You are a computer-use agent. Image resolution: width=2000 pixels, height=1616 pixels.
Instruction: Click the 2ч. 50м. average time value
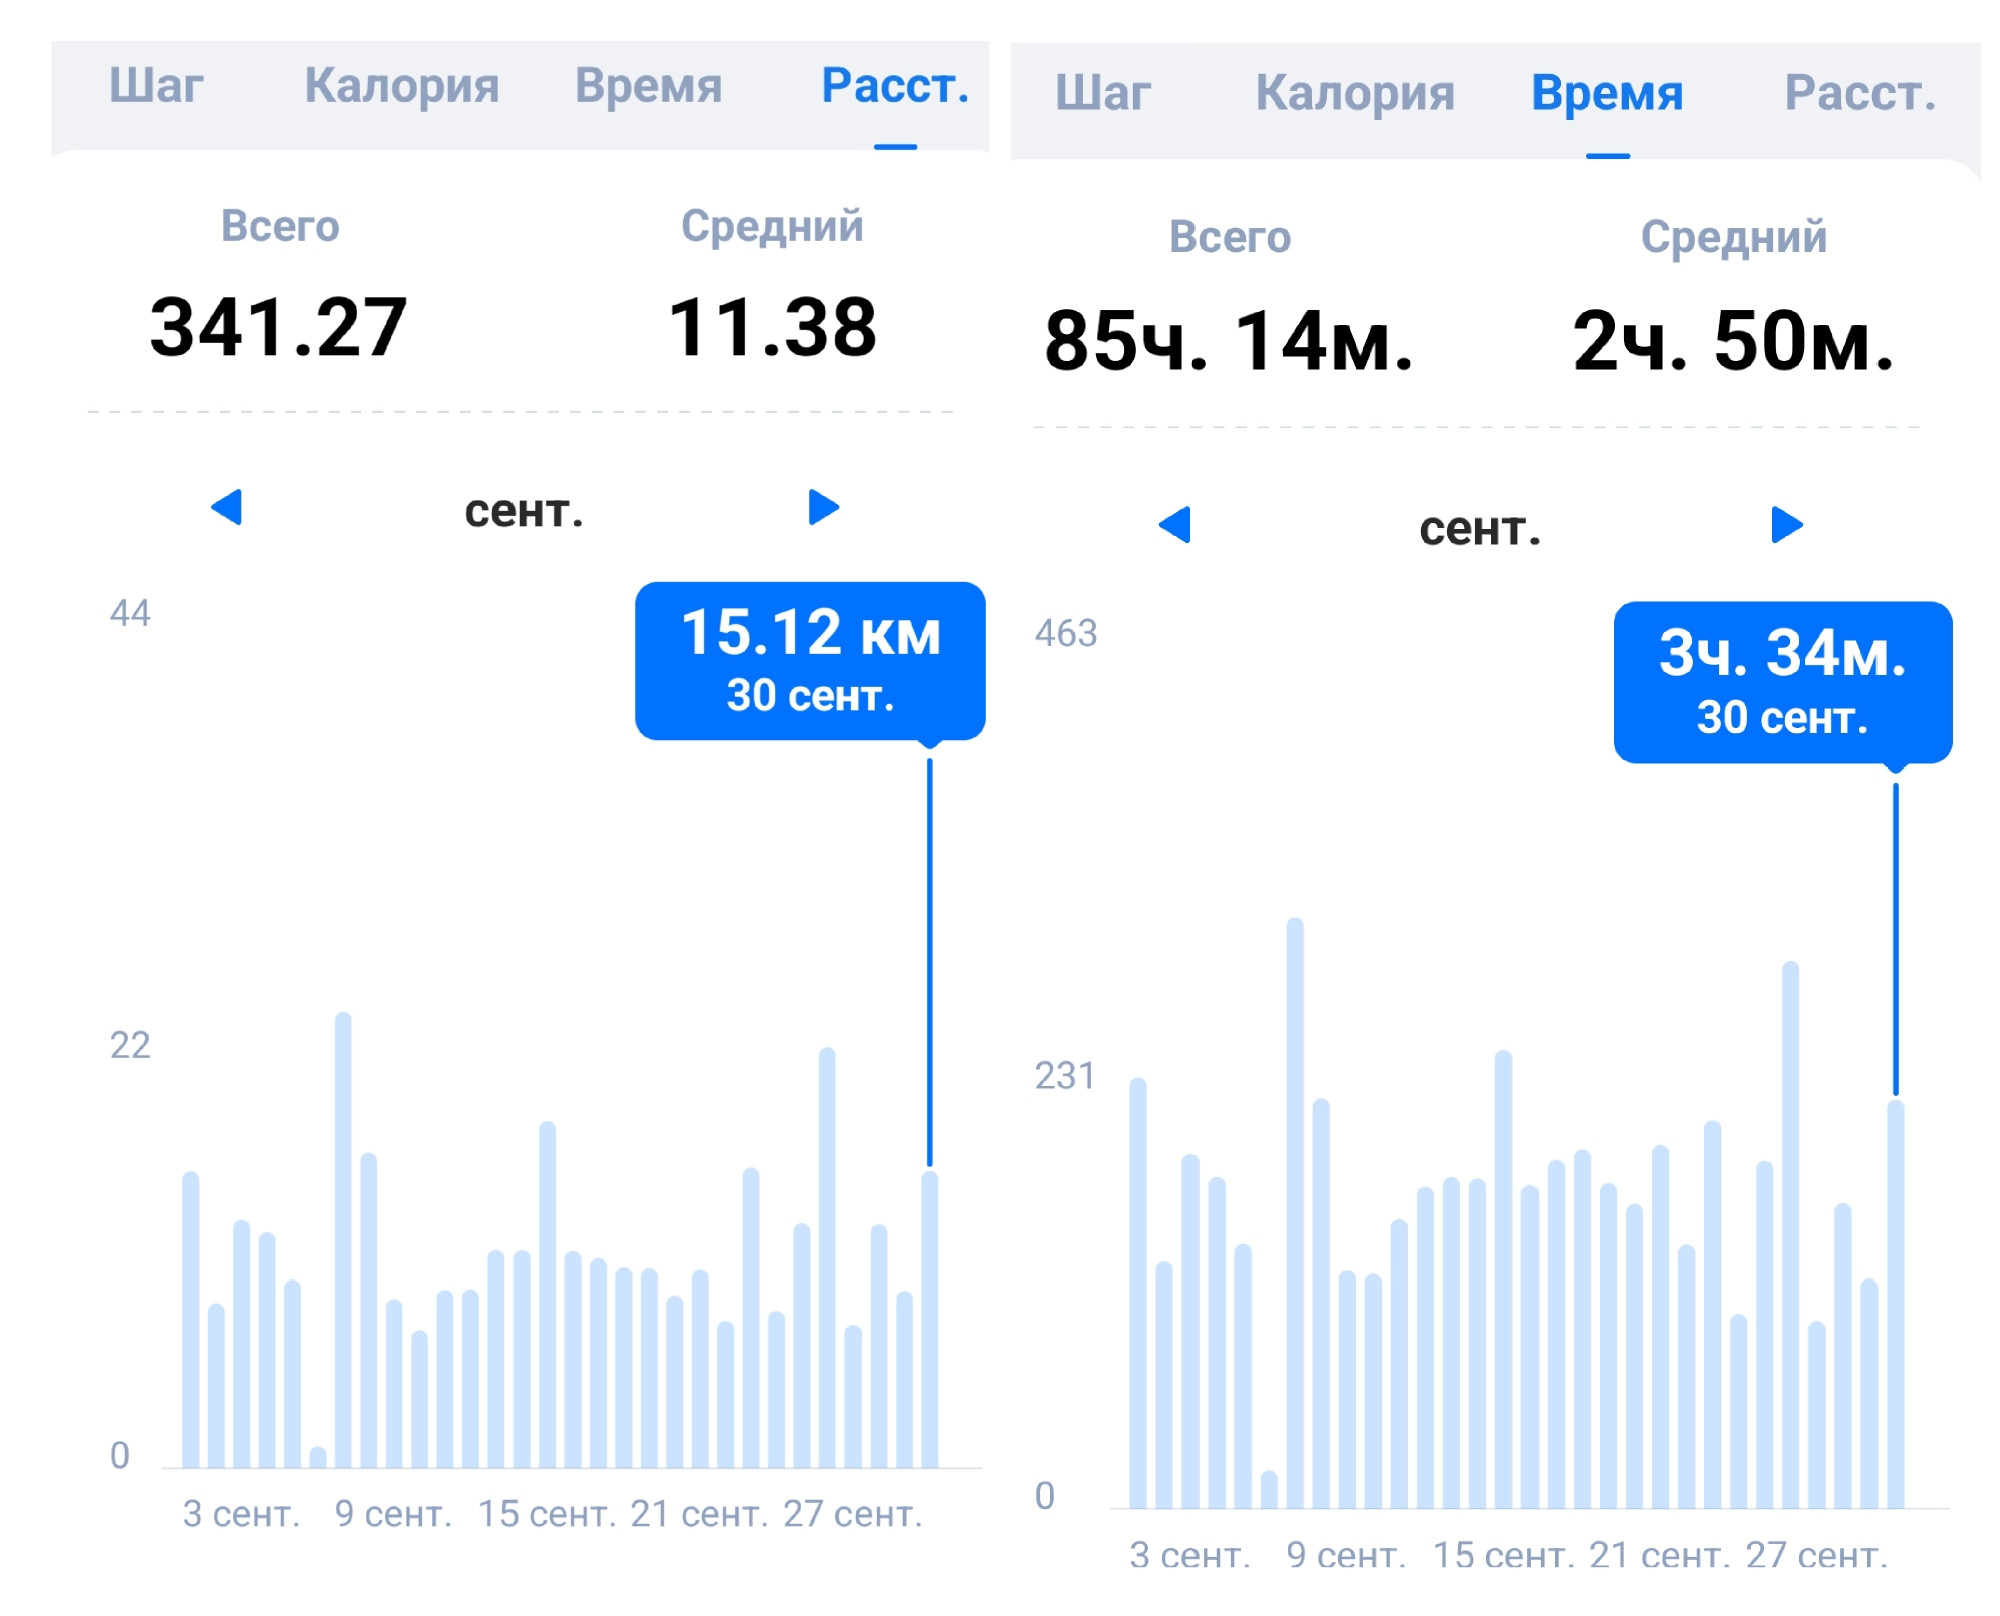(x=1733, y=341)
